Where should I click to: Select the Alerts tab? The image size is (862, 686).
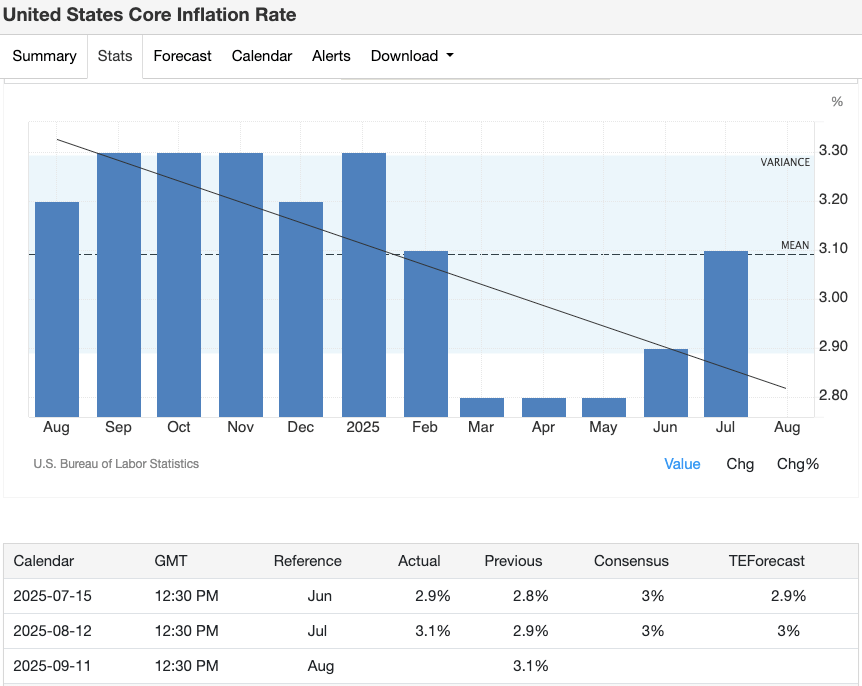pyautogui.click(x=331, y=56)
